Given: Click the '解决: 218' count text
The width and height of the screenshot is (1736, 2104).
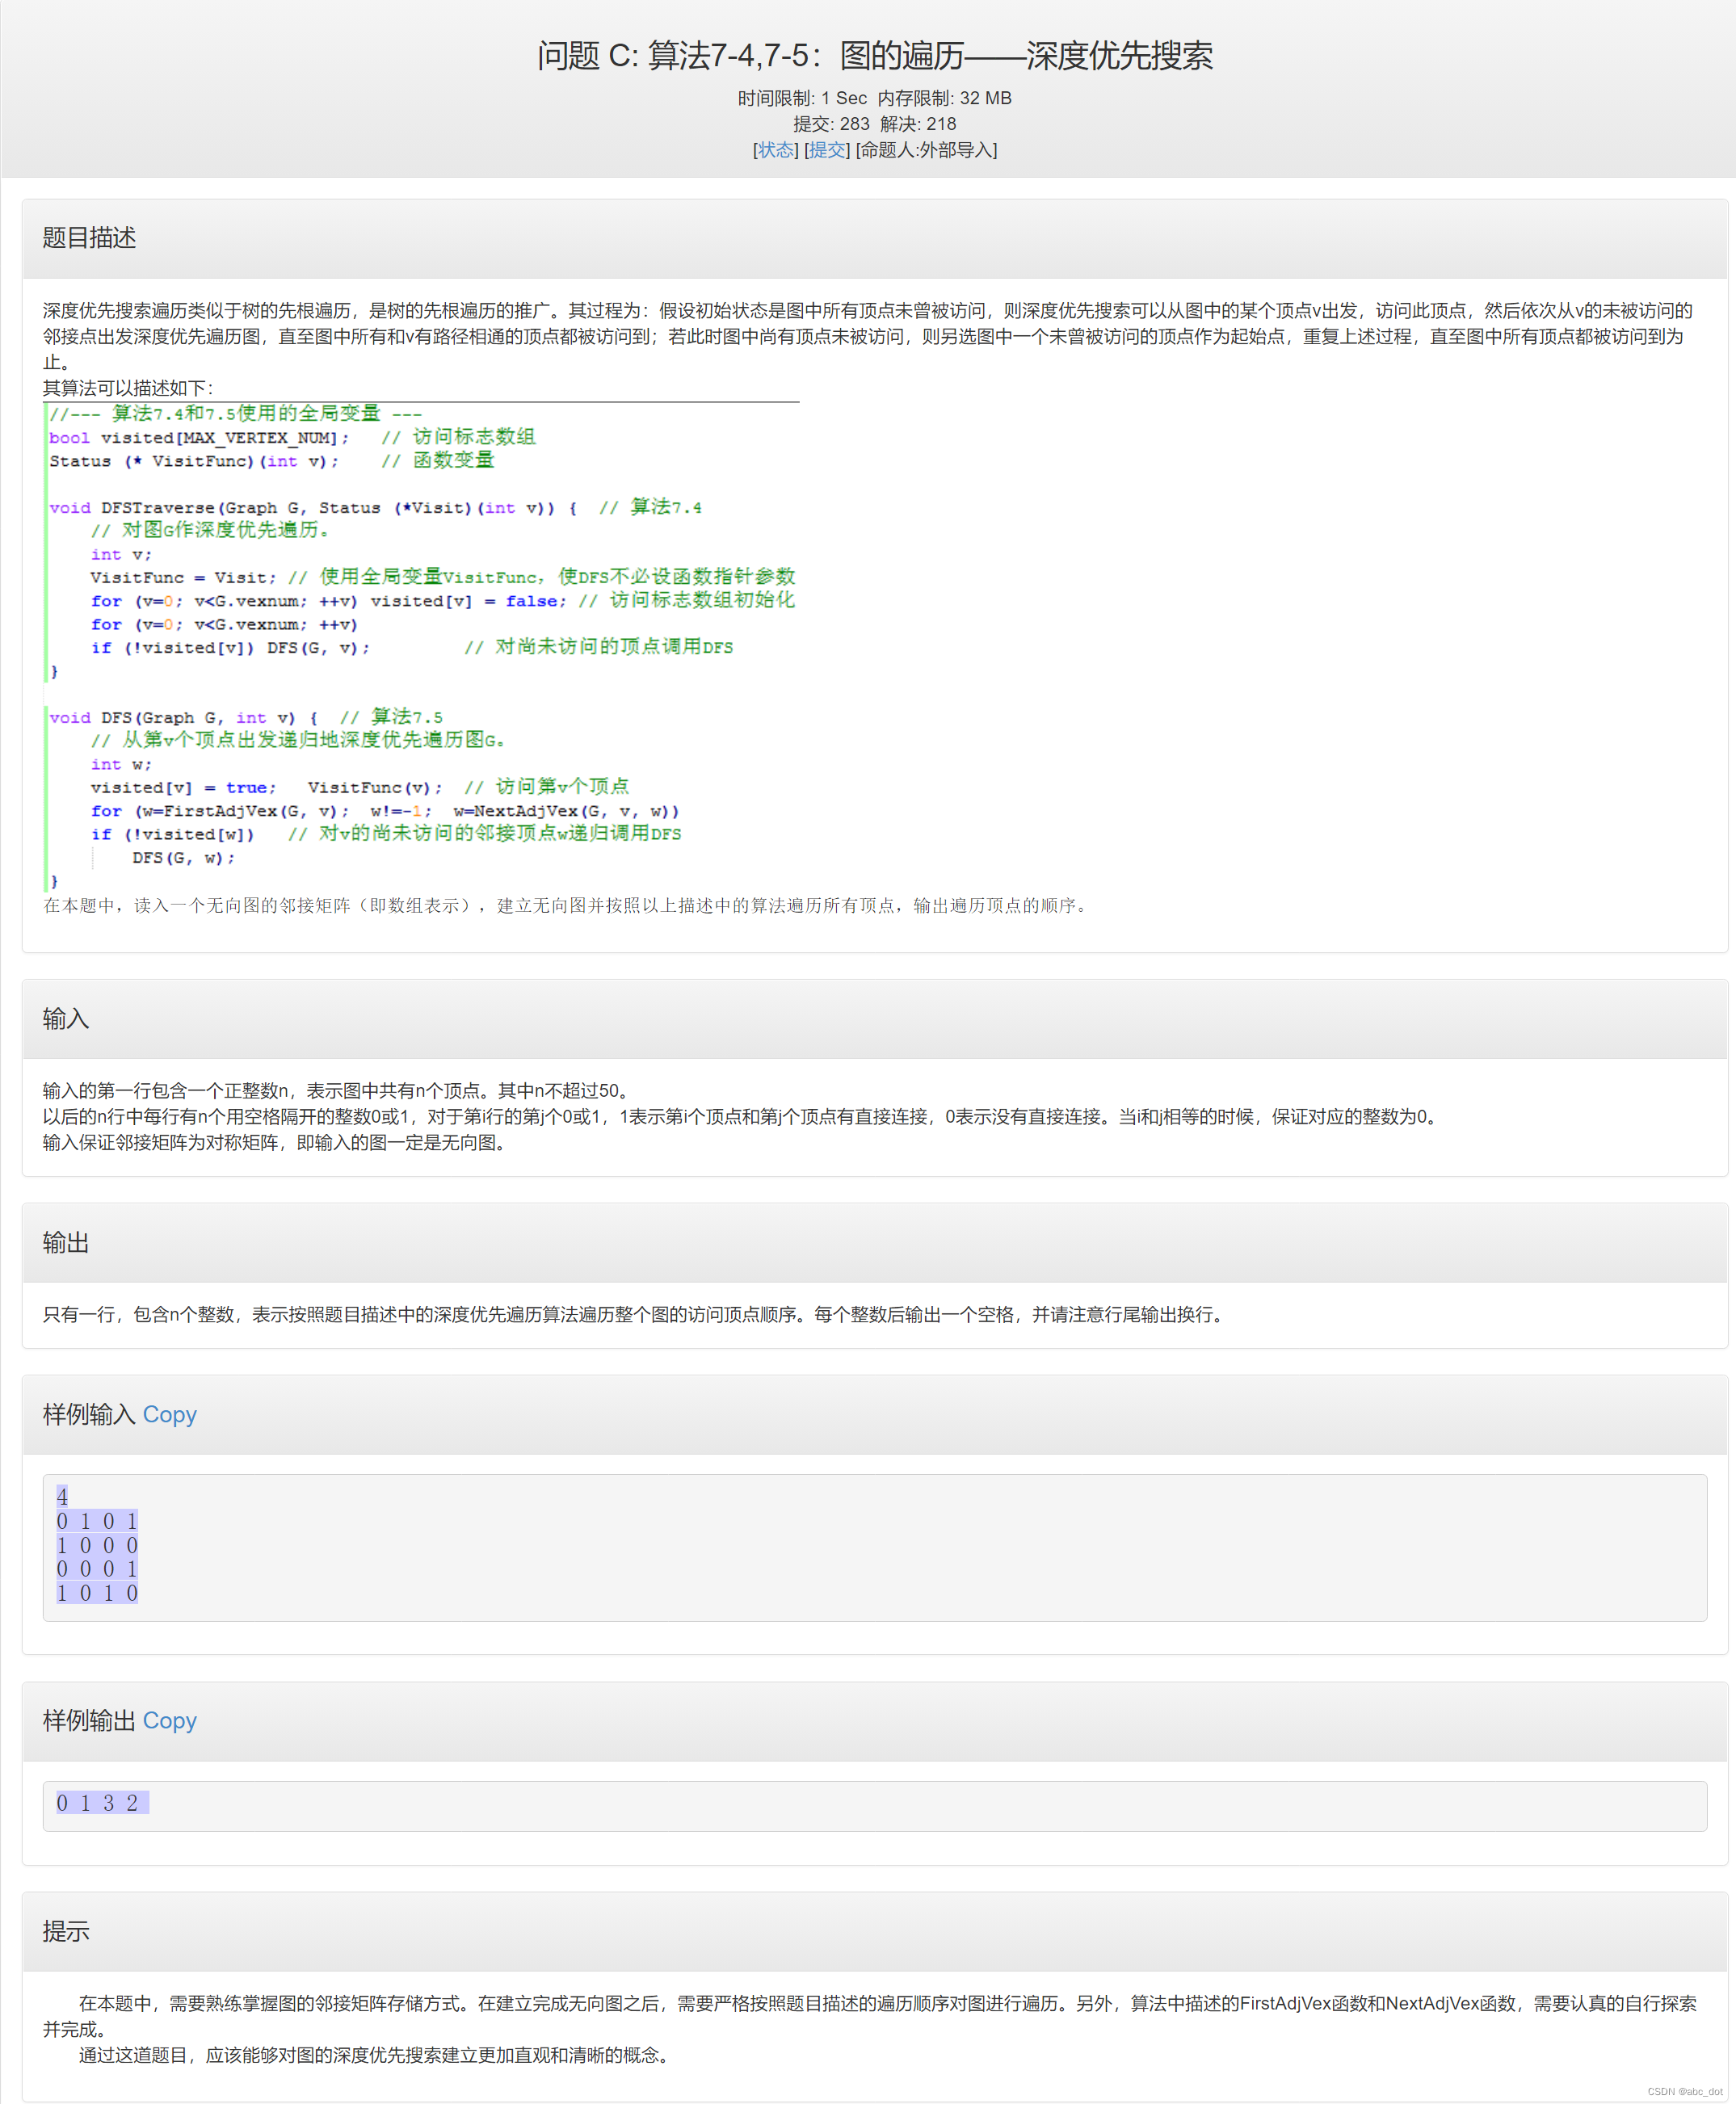Looking at the screenshot, I should coord(918,124).
